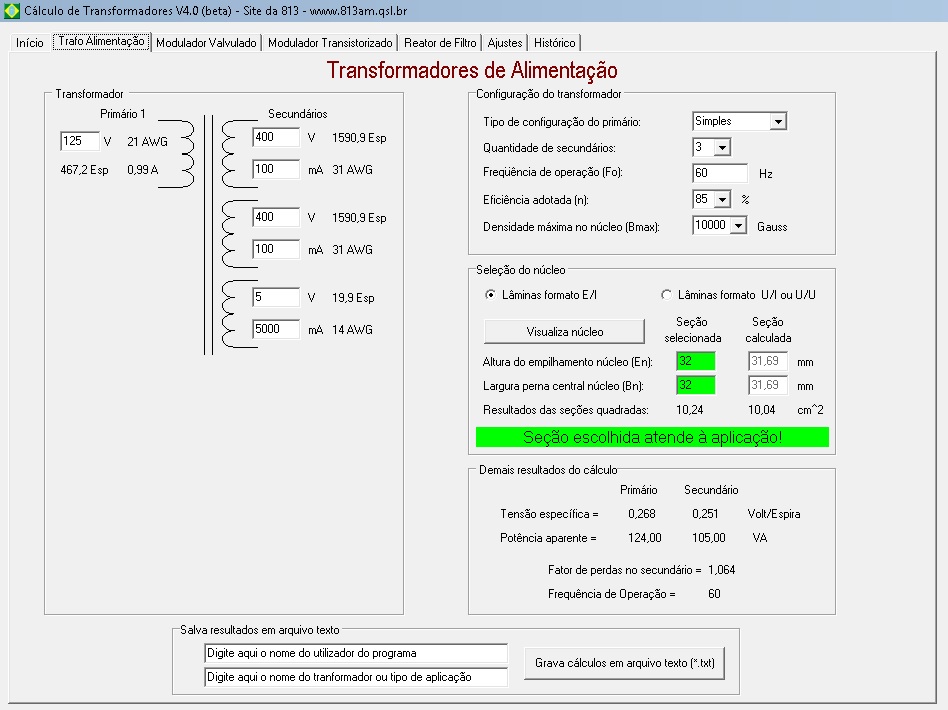Go to Modulador Transistorizado tab
Image resolution: width=948 pixels, height=710 pixels.
click(330, 43)
